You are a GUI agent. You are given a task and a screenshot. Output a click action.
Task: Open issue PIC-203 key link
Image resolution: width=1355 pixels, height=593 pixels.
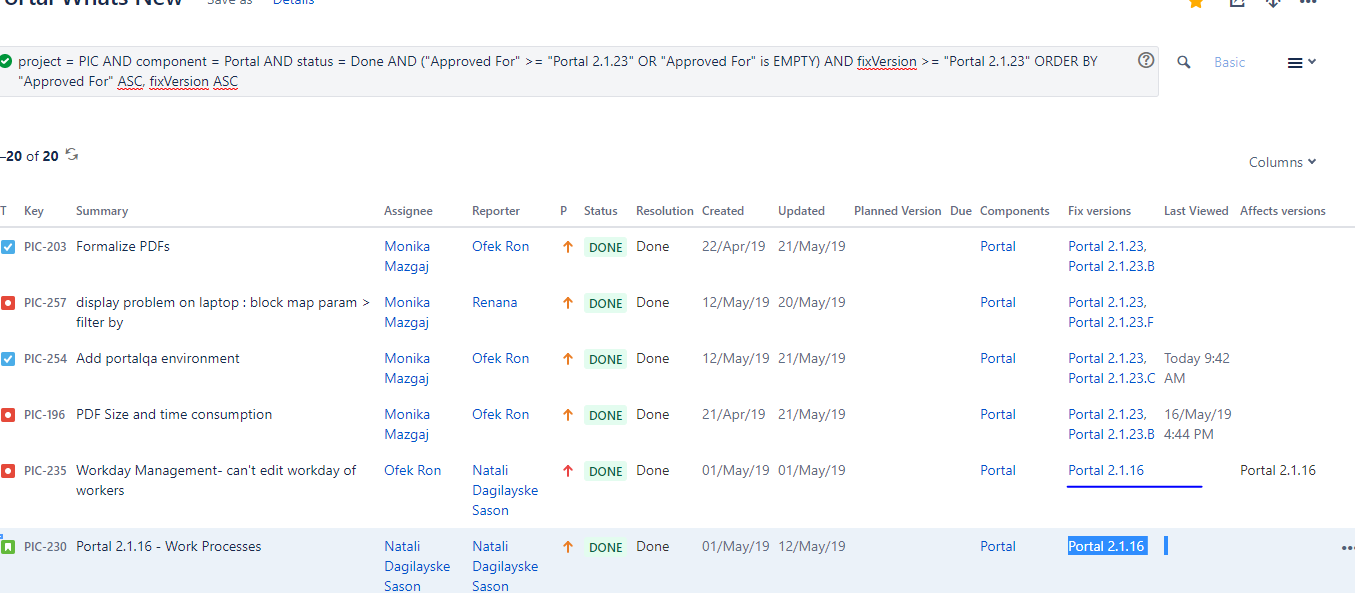coord(45,247)
